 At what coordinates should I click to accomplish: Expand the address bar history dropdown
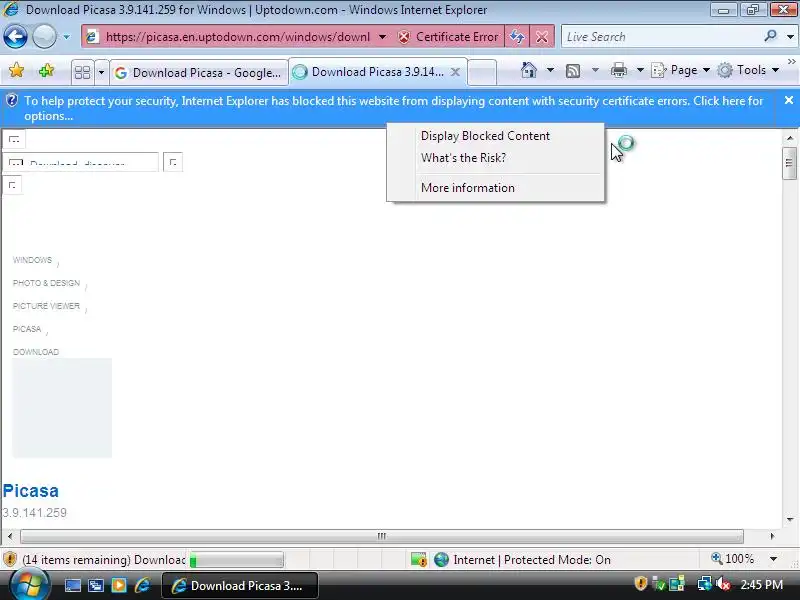point(382,37)
